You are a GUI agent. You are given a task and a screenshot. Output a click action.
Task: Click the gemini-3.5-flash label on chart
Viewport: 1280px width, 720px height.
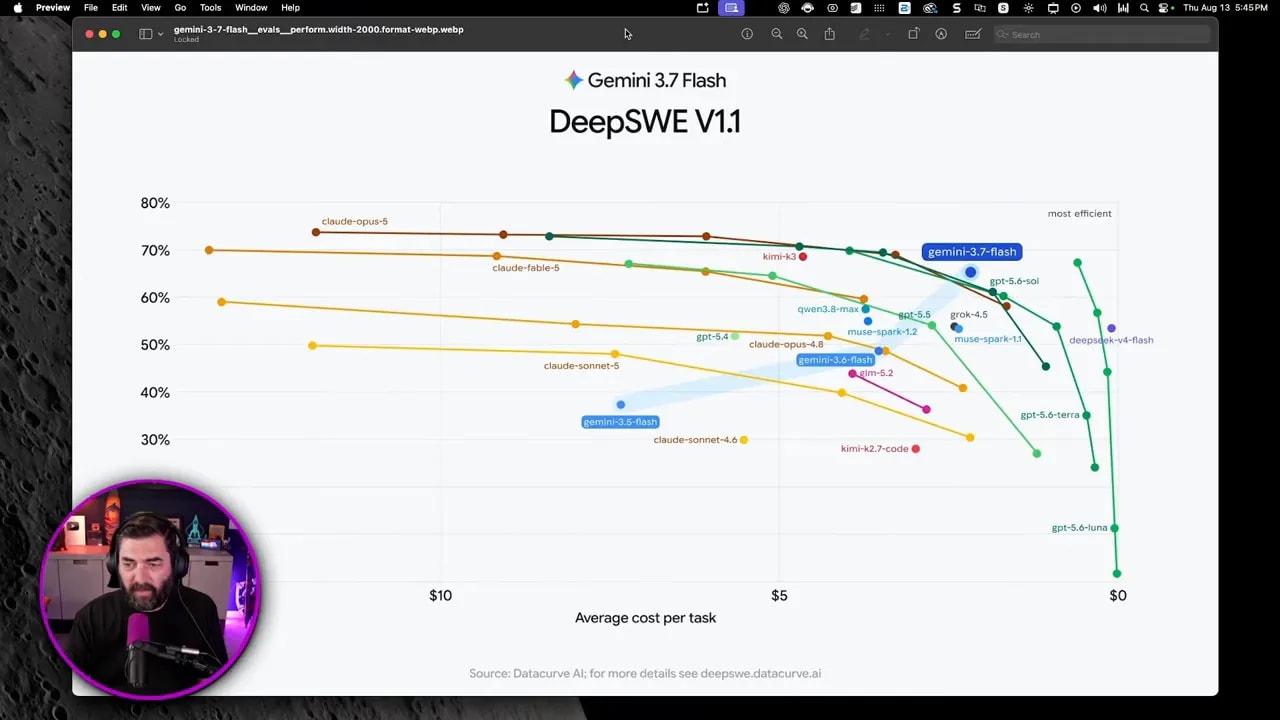620,422
